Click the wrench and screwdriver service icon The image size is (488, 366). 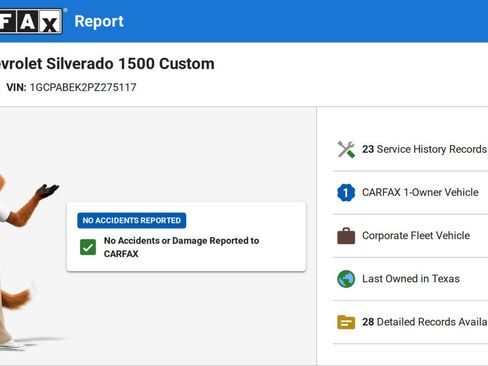[x=346, y=149]
